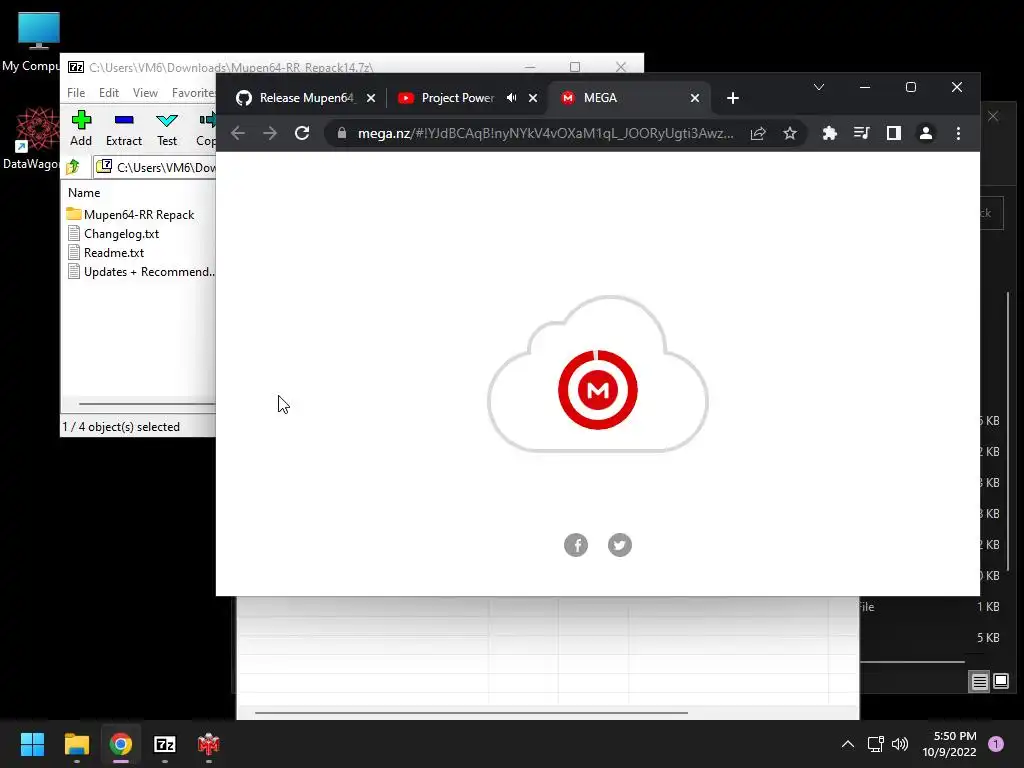
Task: Select Readme.txt in 7-Zip
Action: click(x=106, y=252)
